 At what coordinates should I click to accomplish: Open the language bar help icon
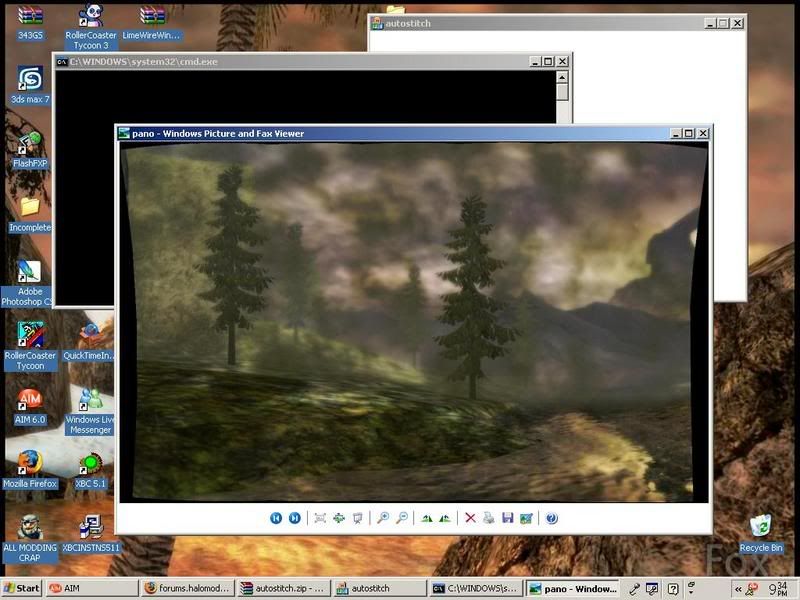coord(673,589)
